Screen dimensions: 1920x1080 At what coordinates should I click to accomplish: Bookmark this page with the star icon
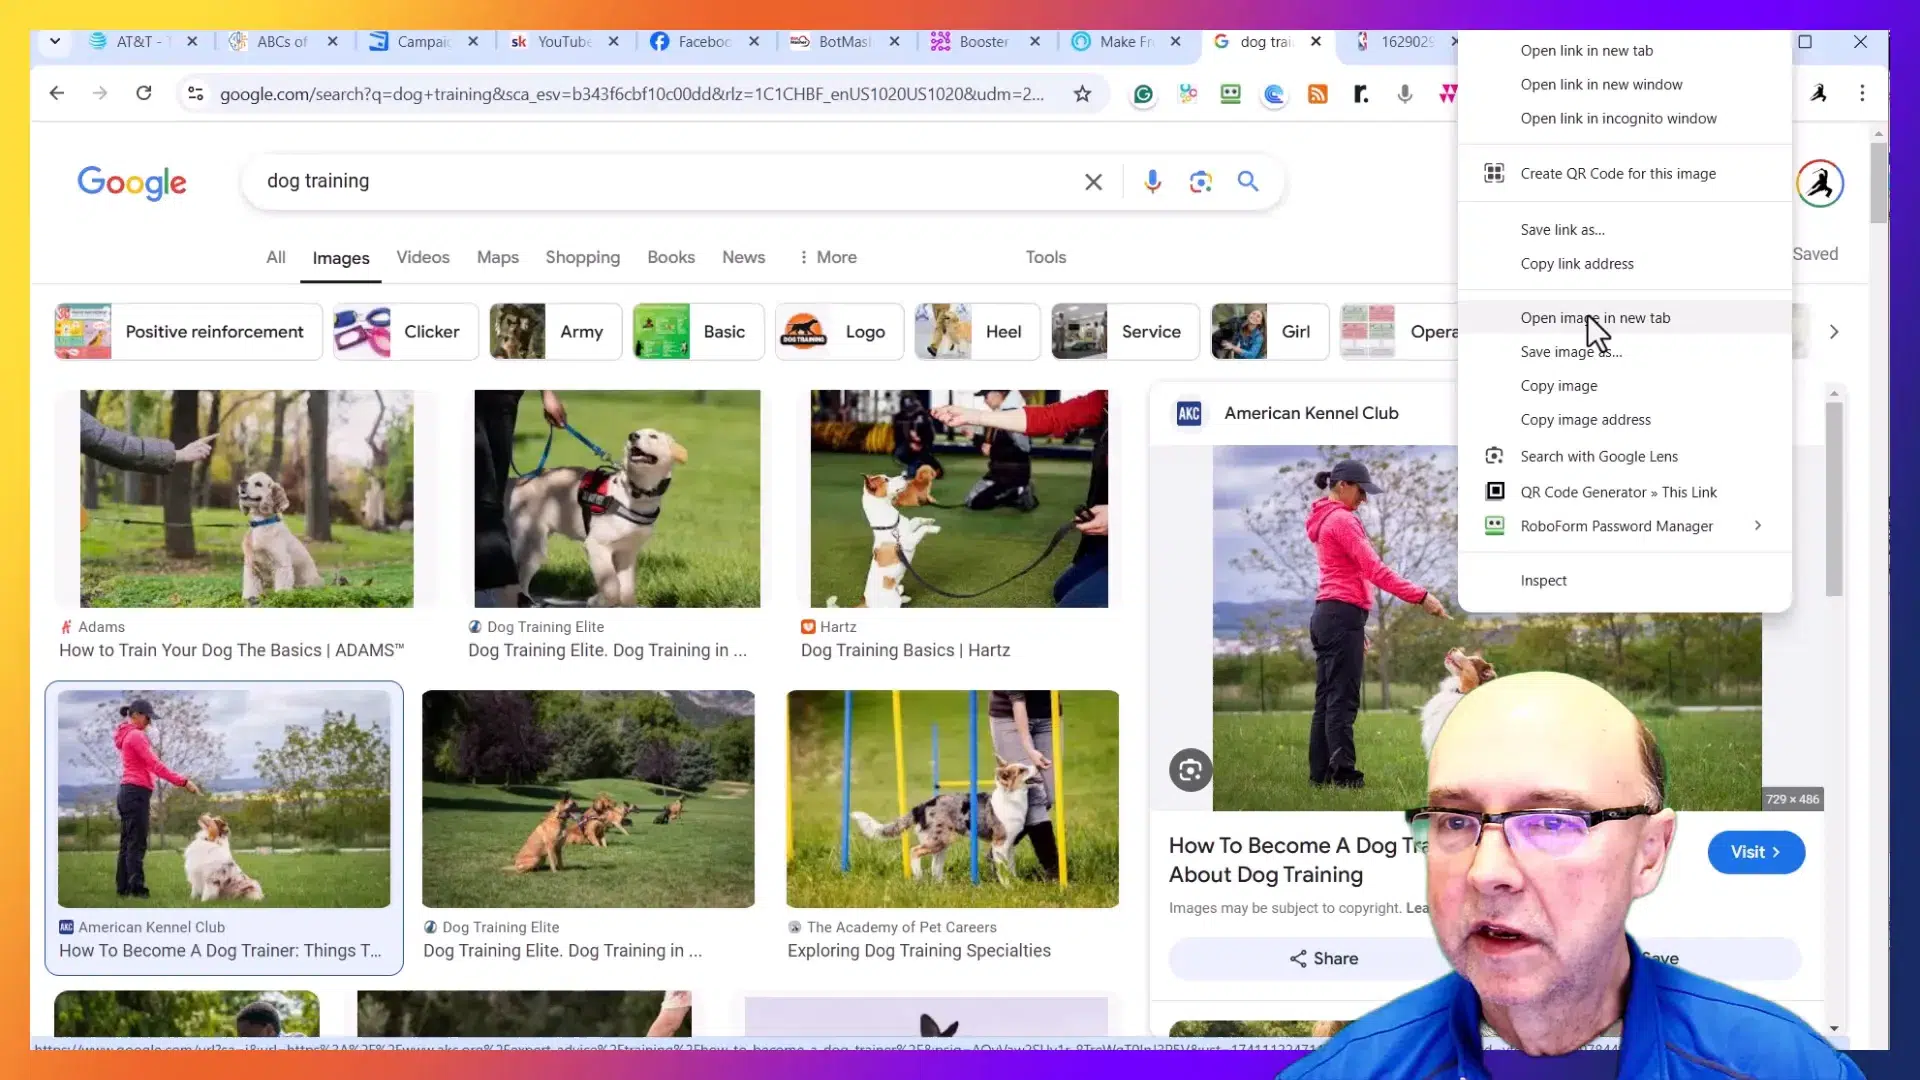click(1082, 94)
